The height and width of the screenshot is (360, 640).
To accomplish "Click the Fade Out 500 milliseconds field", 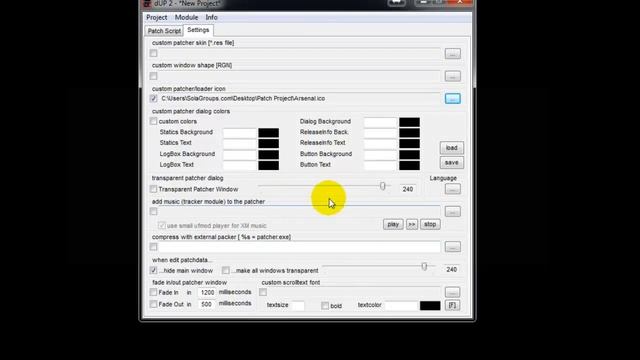I will 207,304.
